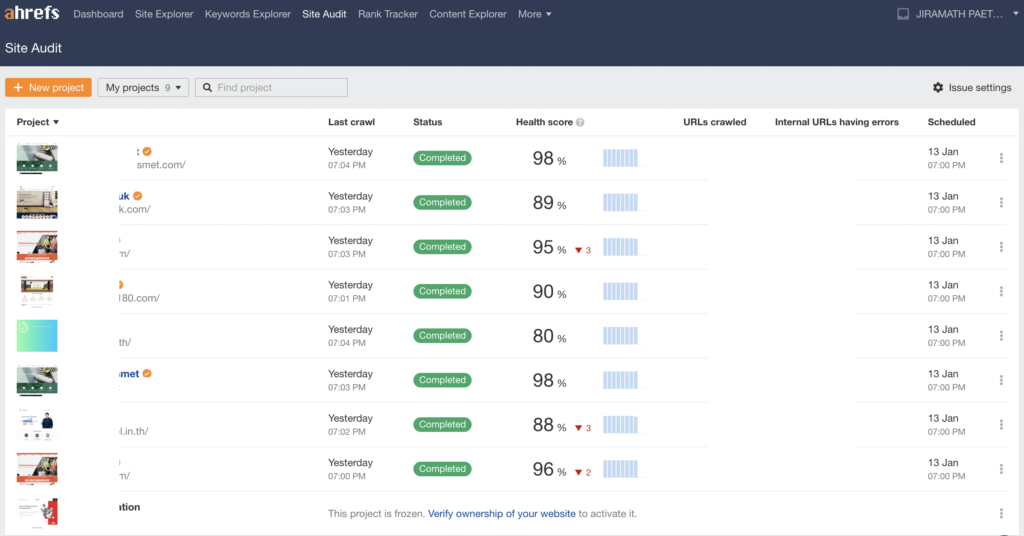Click the New project button
Screen dimensions: 1024x536
click(x=48, y=87)
